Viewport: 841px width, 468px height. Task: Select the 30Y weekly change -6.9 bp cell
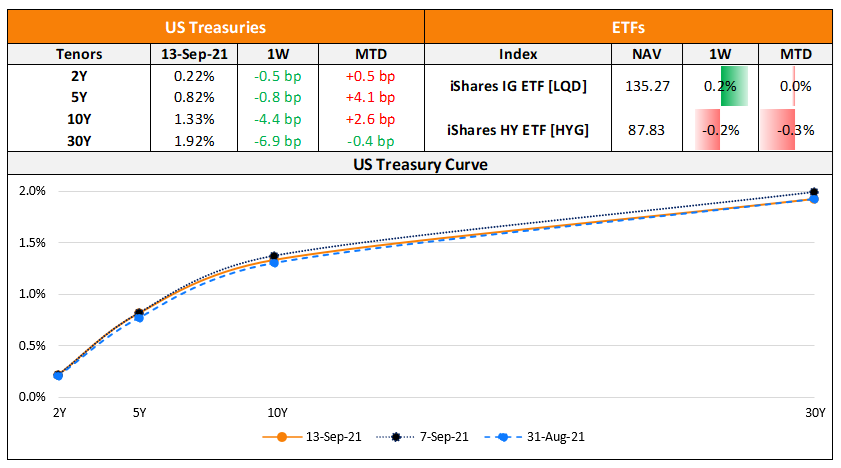[x=275, y=141]
